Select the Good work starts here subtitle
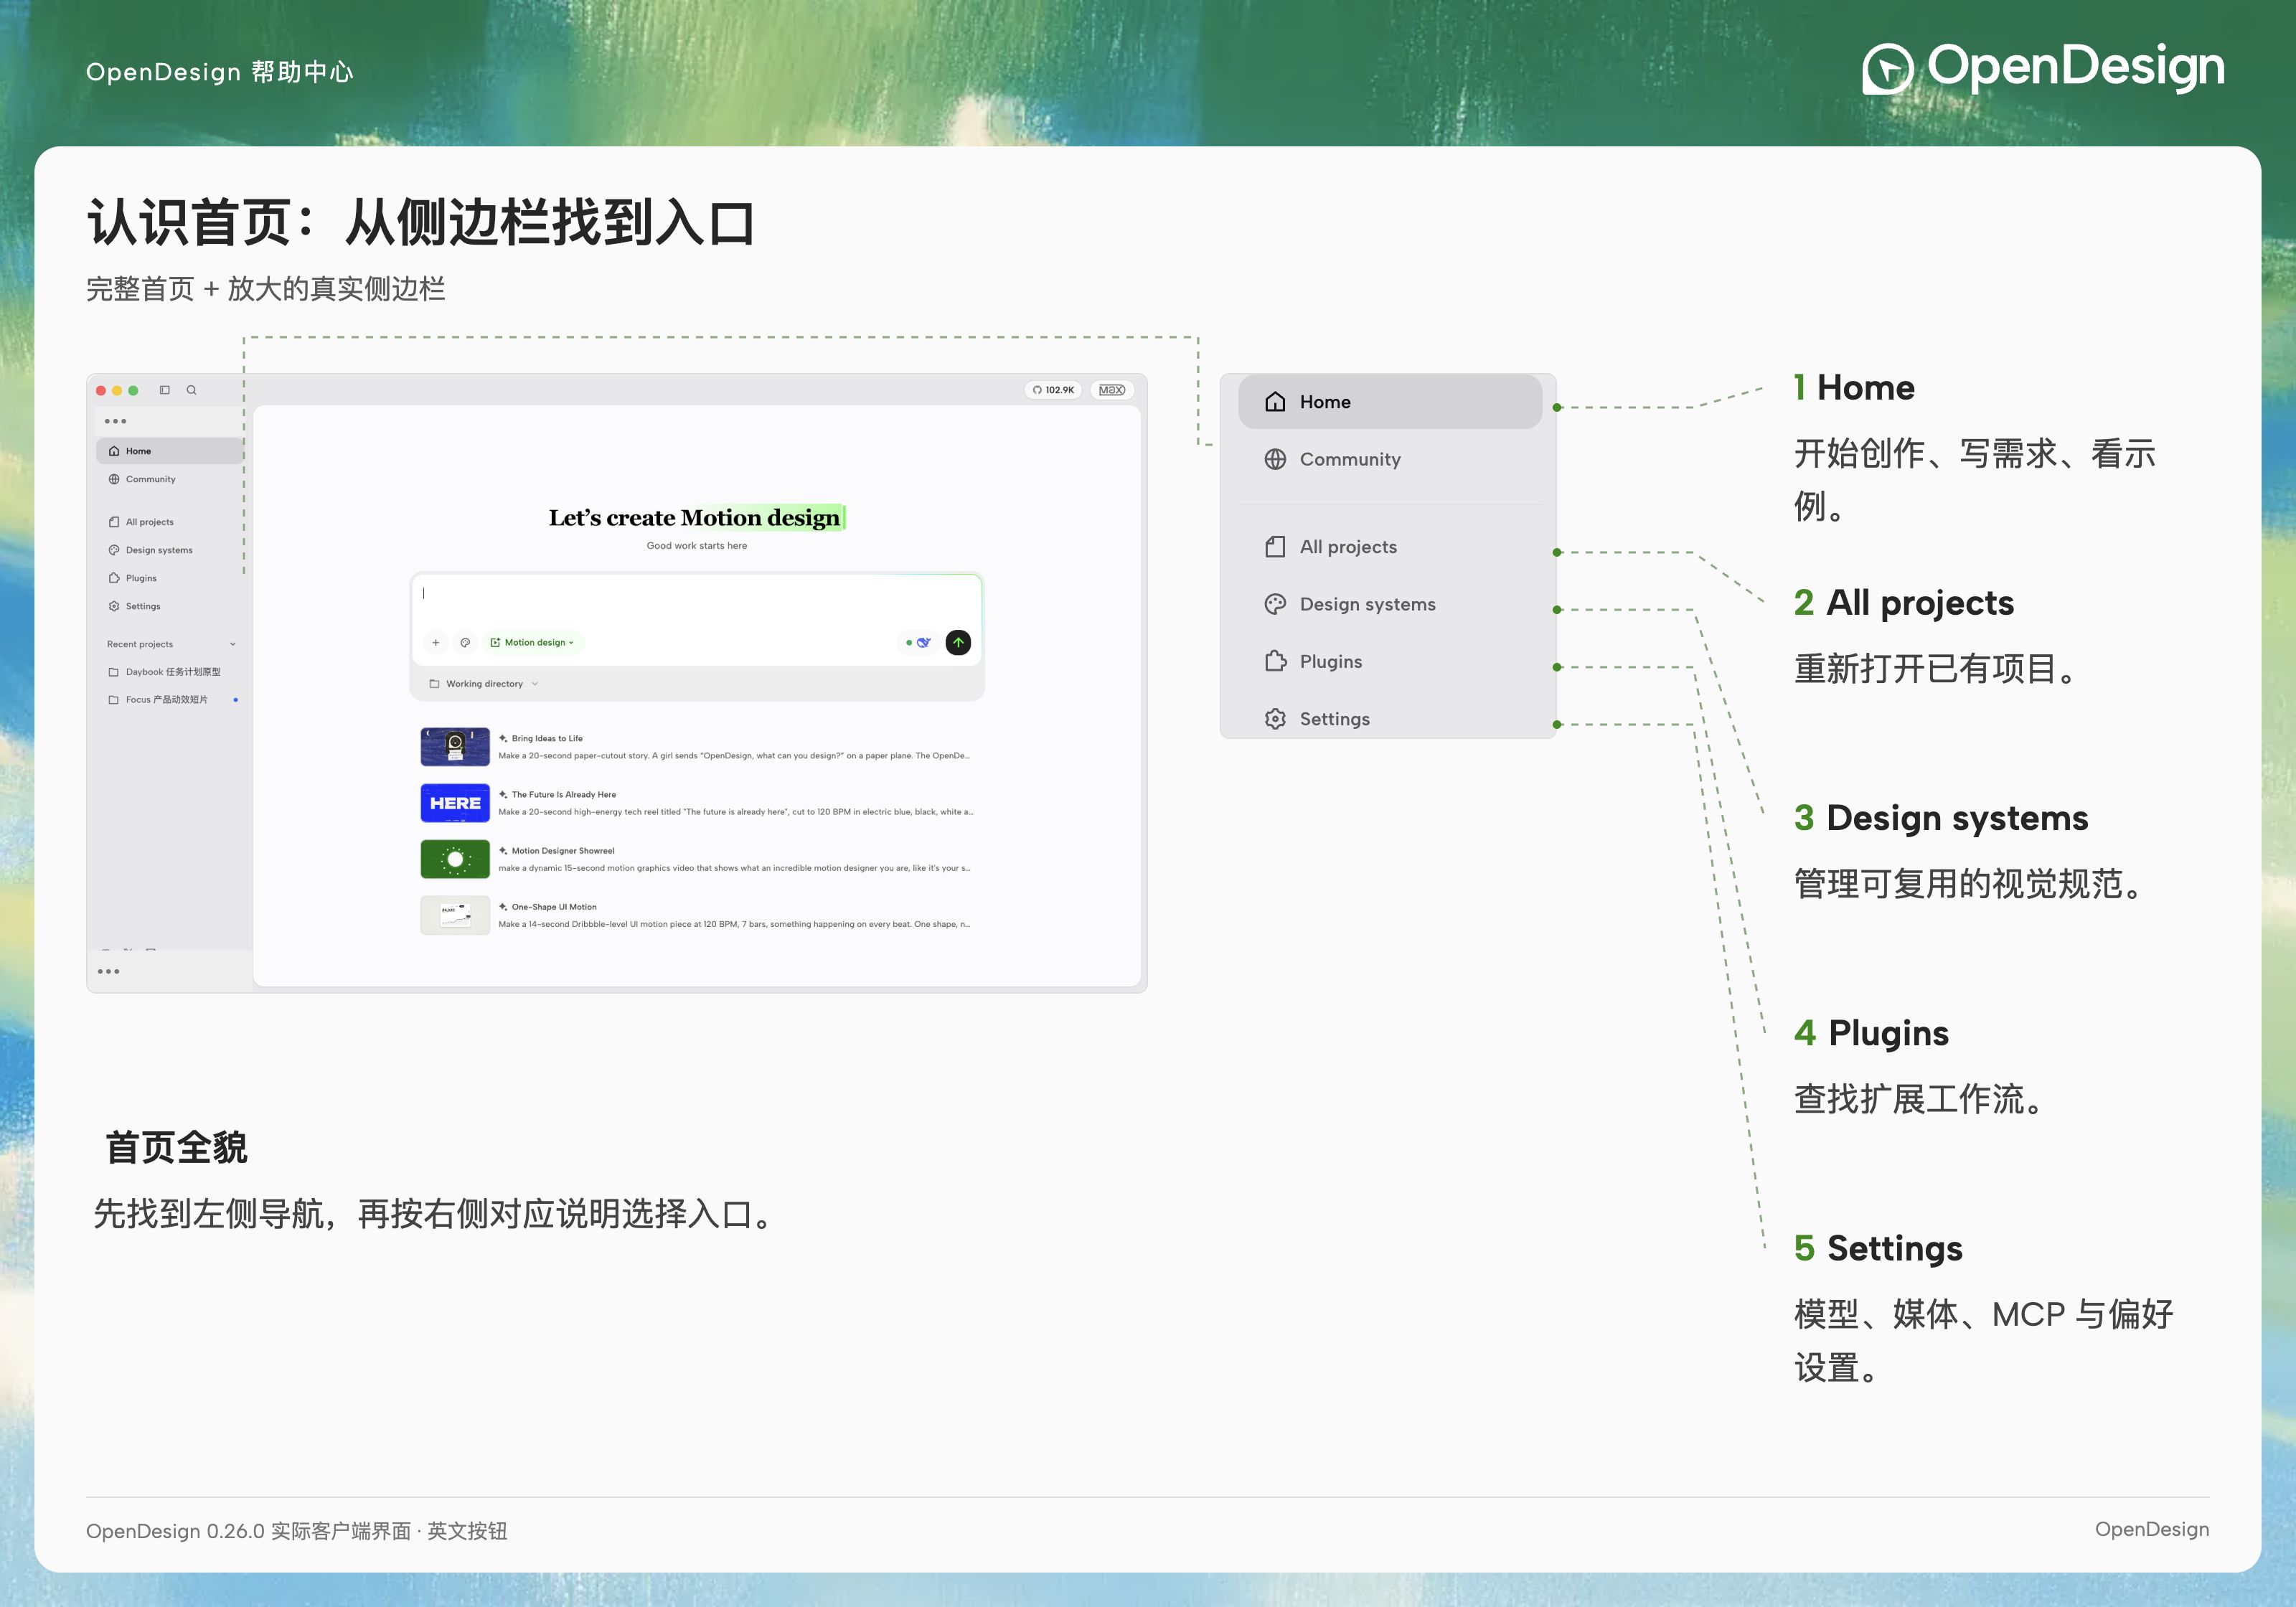 [x=696, y=546]
